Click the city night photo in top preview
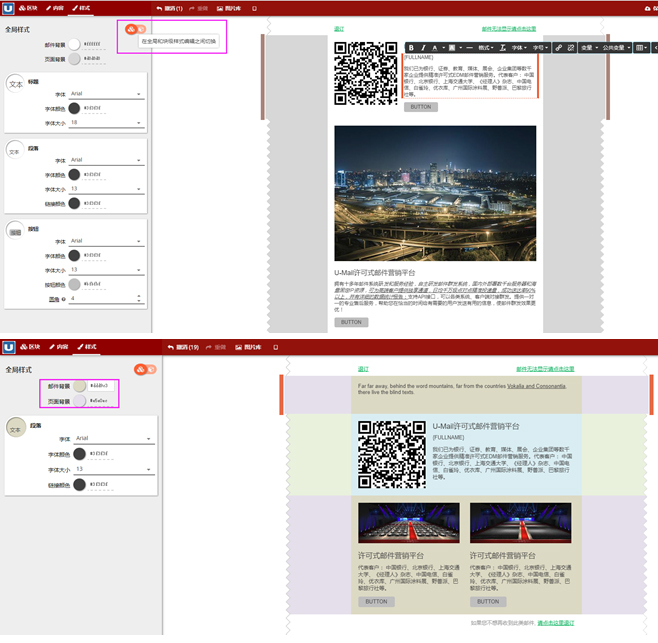 pyautogui.click(x=435, y=193)
